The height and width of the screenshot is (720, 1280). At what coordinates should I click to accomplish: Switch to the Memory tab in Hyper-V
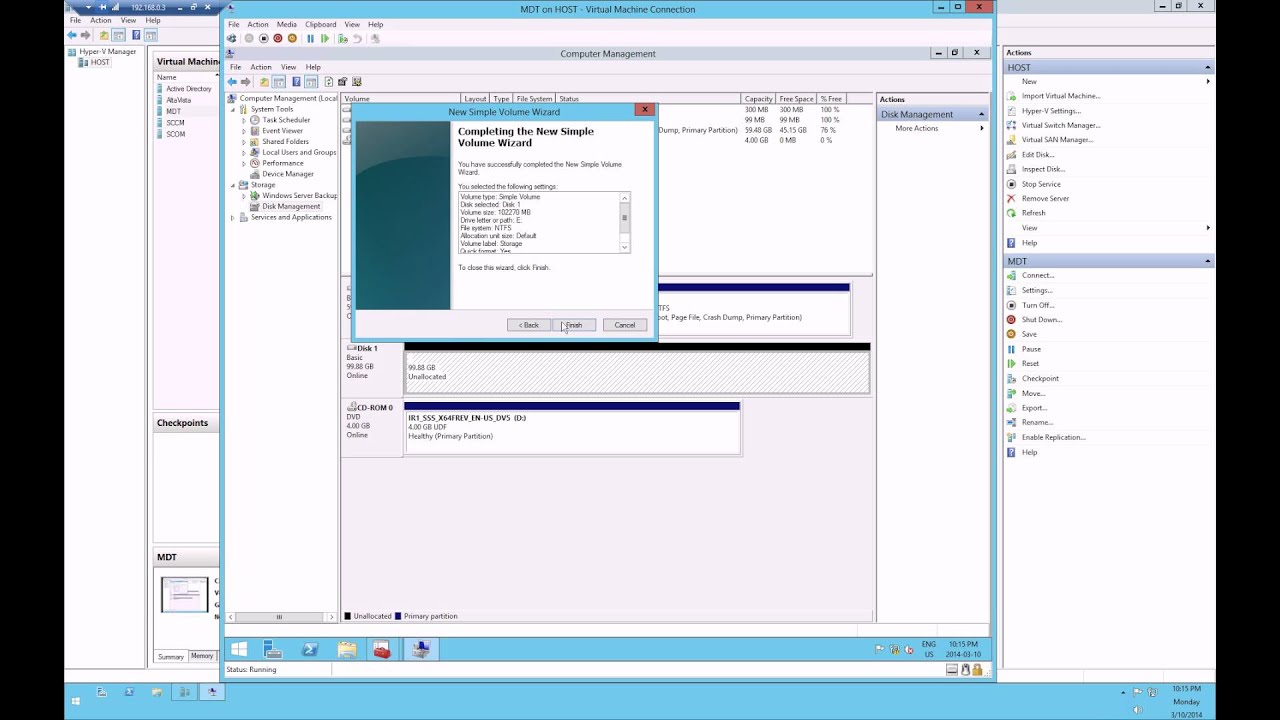pos(202,656)
